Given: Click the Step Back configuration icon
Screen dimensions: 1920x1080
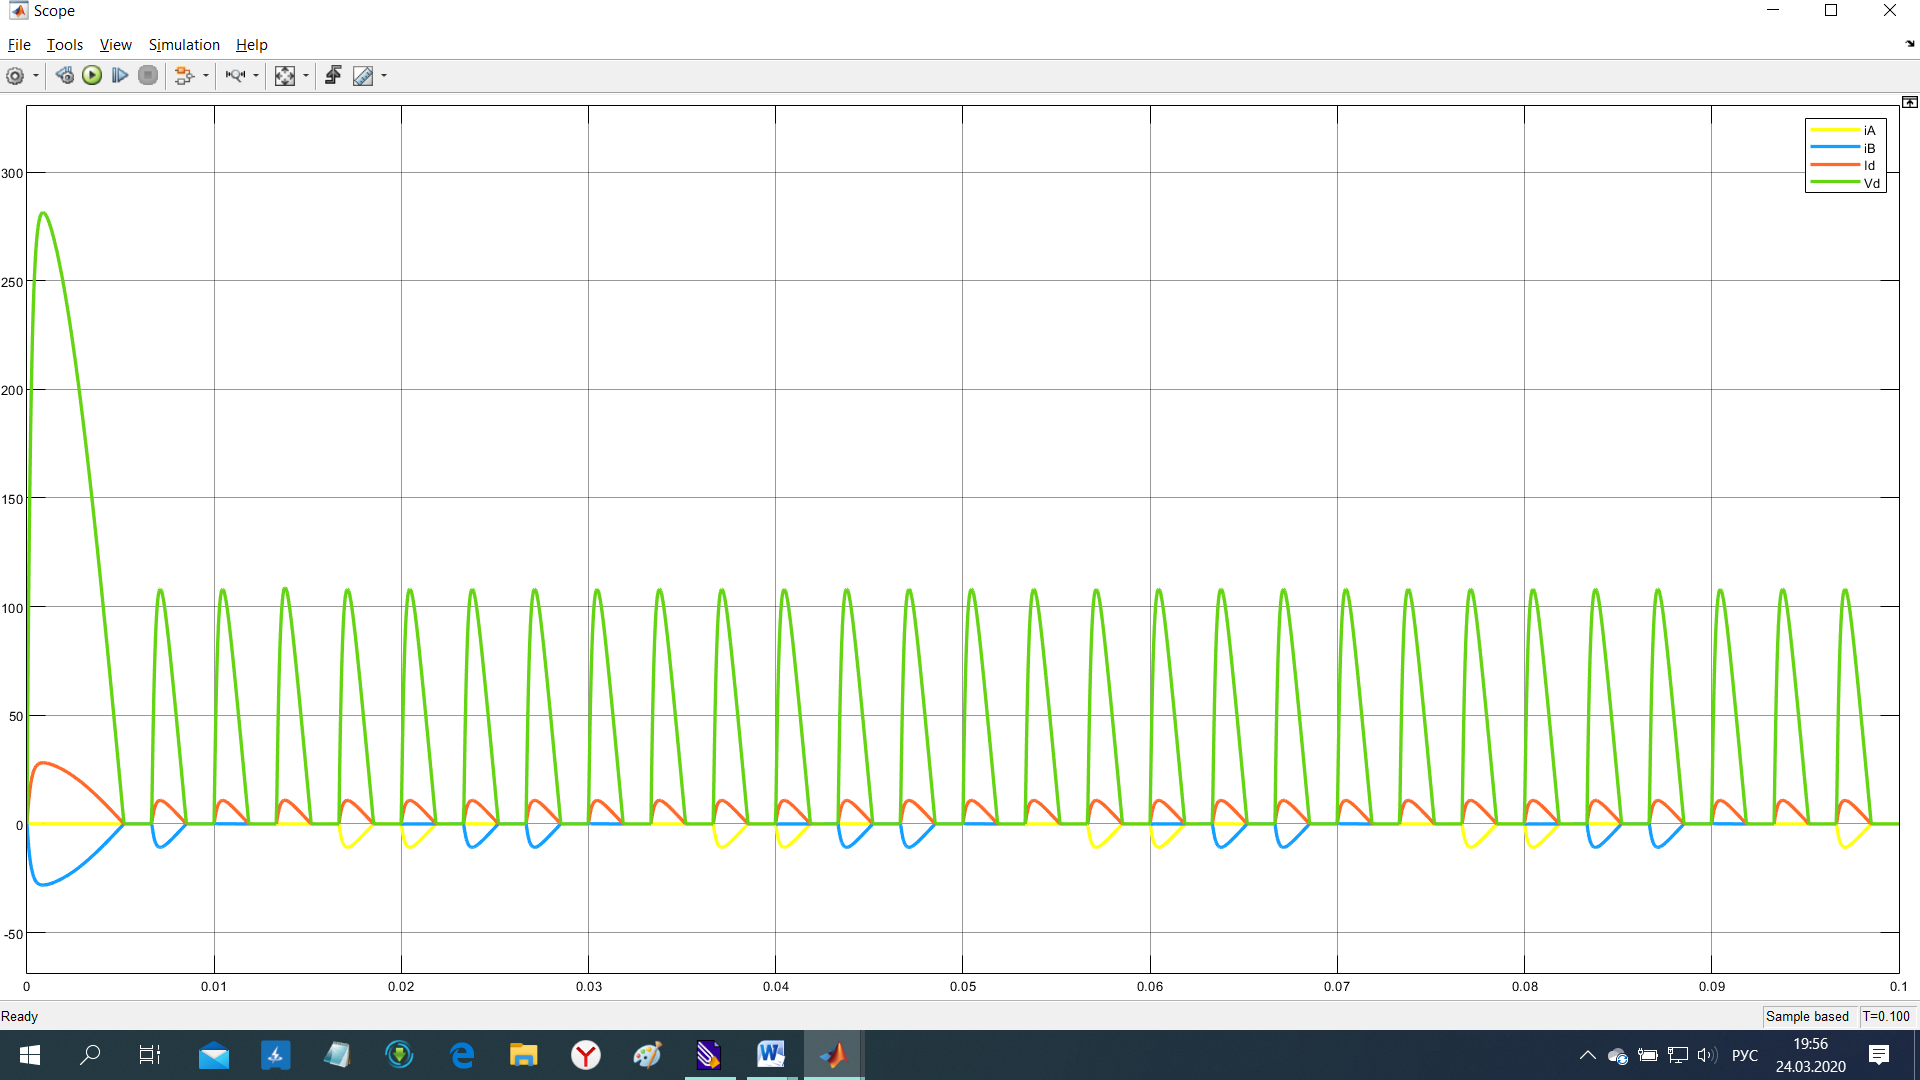Looking at the screenshot, I should tap(65, 76).
